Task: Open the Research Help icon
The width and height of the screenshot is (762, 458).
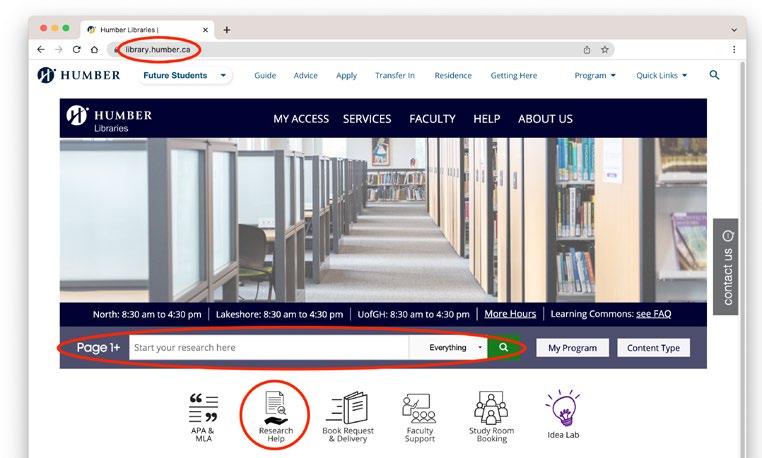Action: [275, 416]
